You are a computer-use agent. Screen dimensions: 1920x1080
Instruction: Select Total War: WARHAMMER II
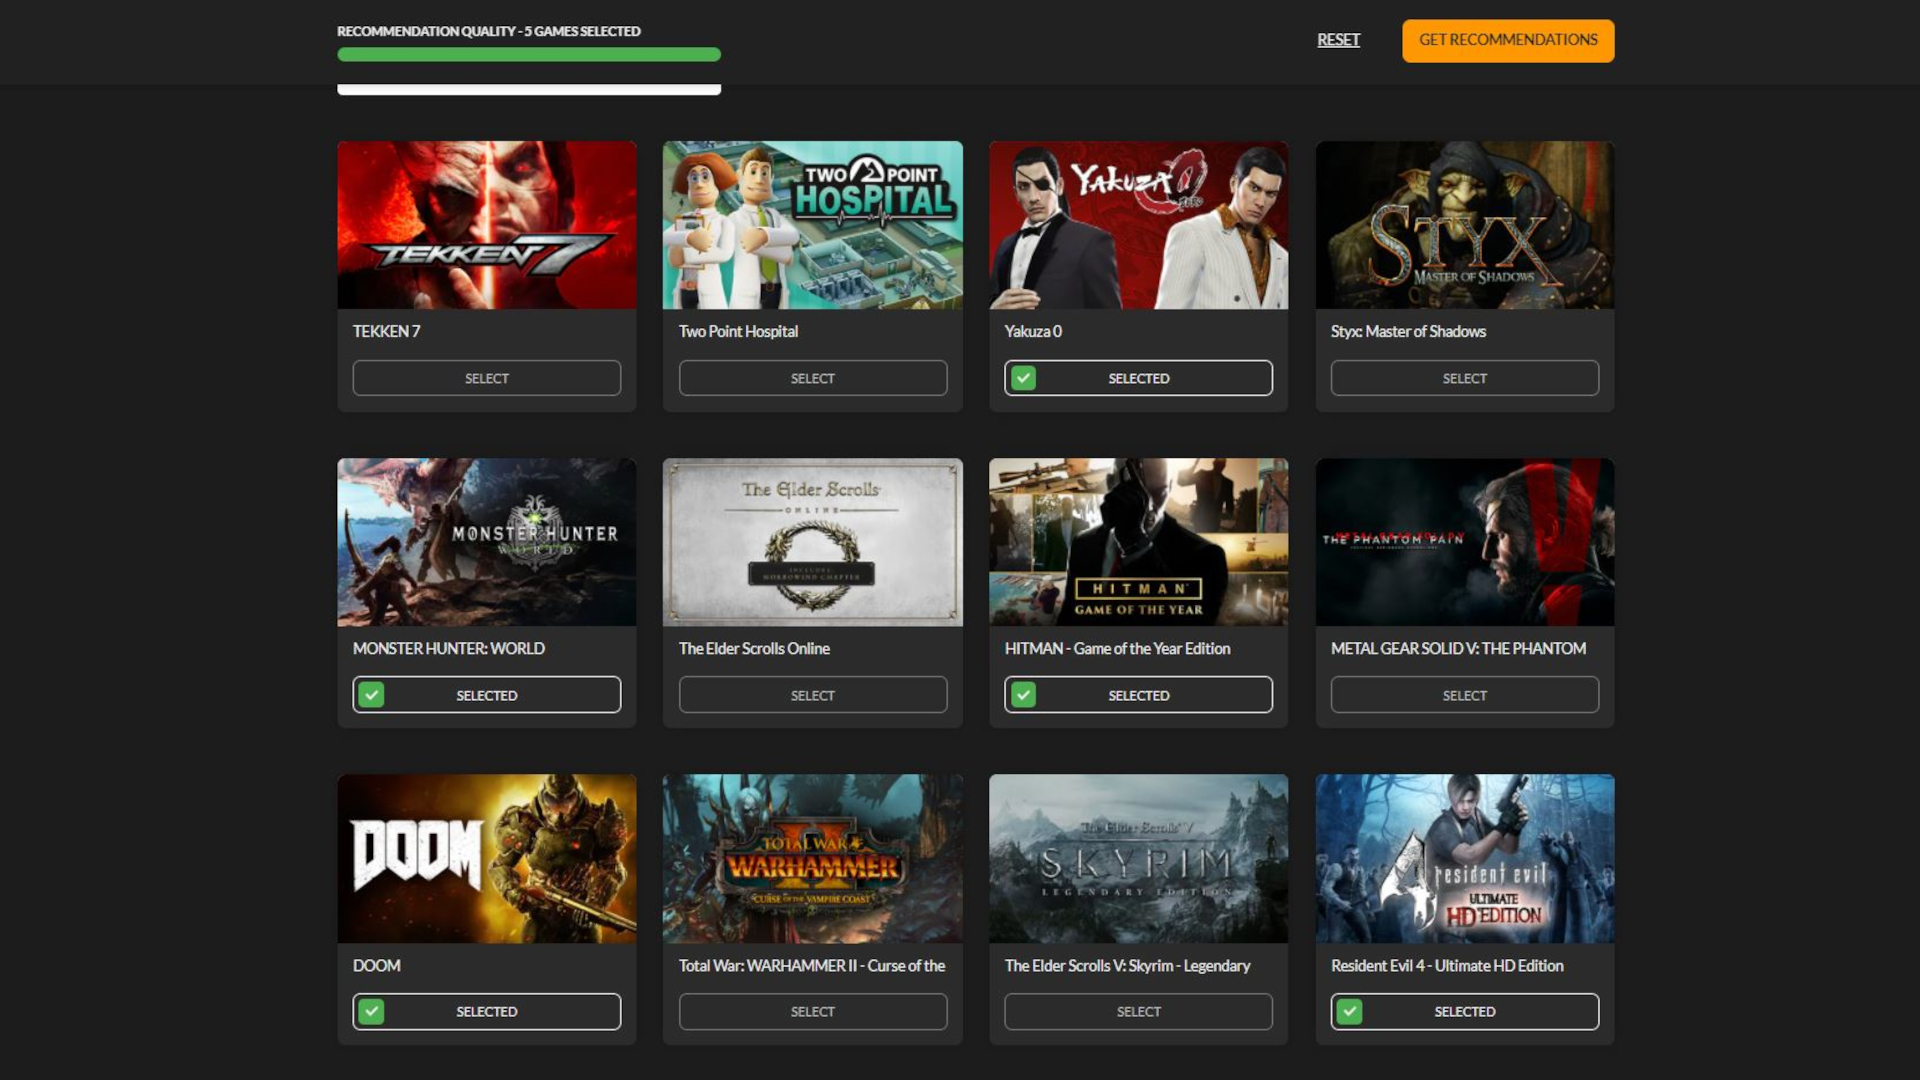coord(813,1012)
